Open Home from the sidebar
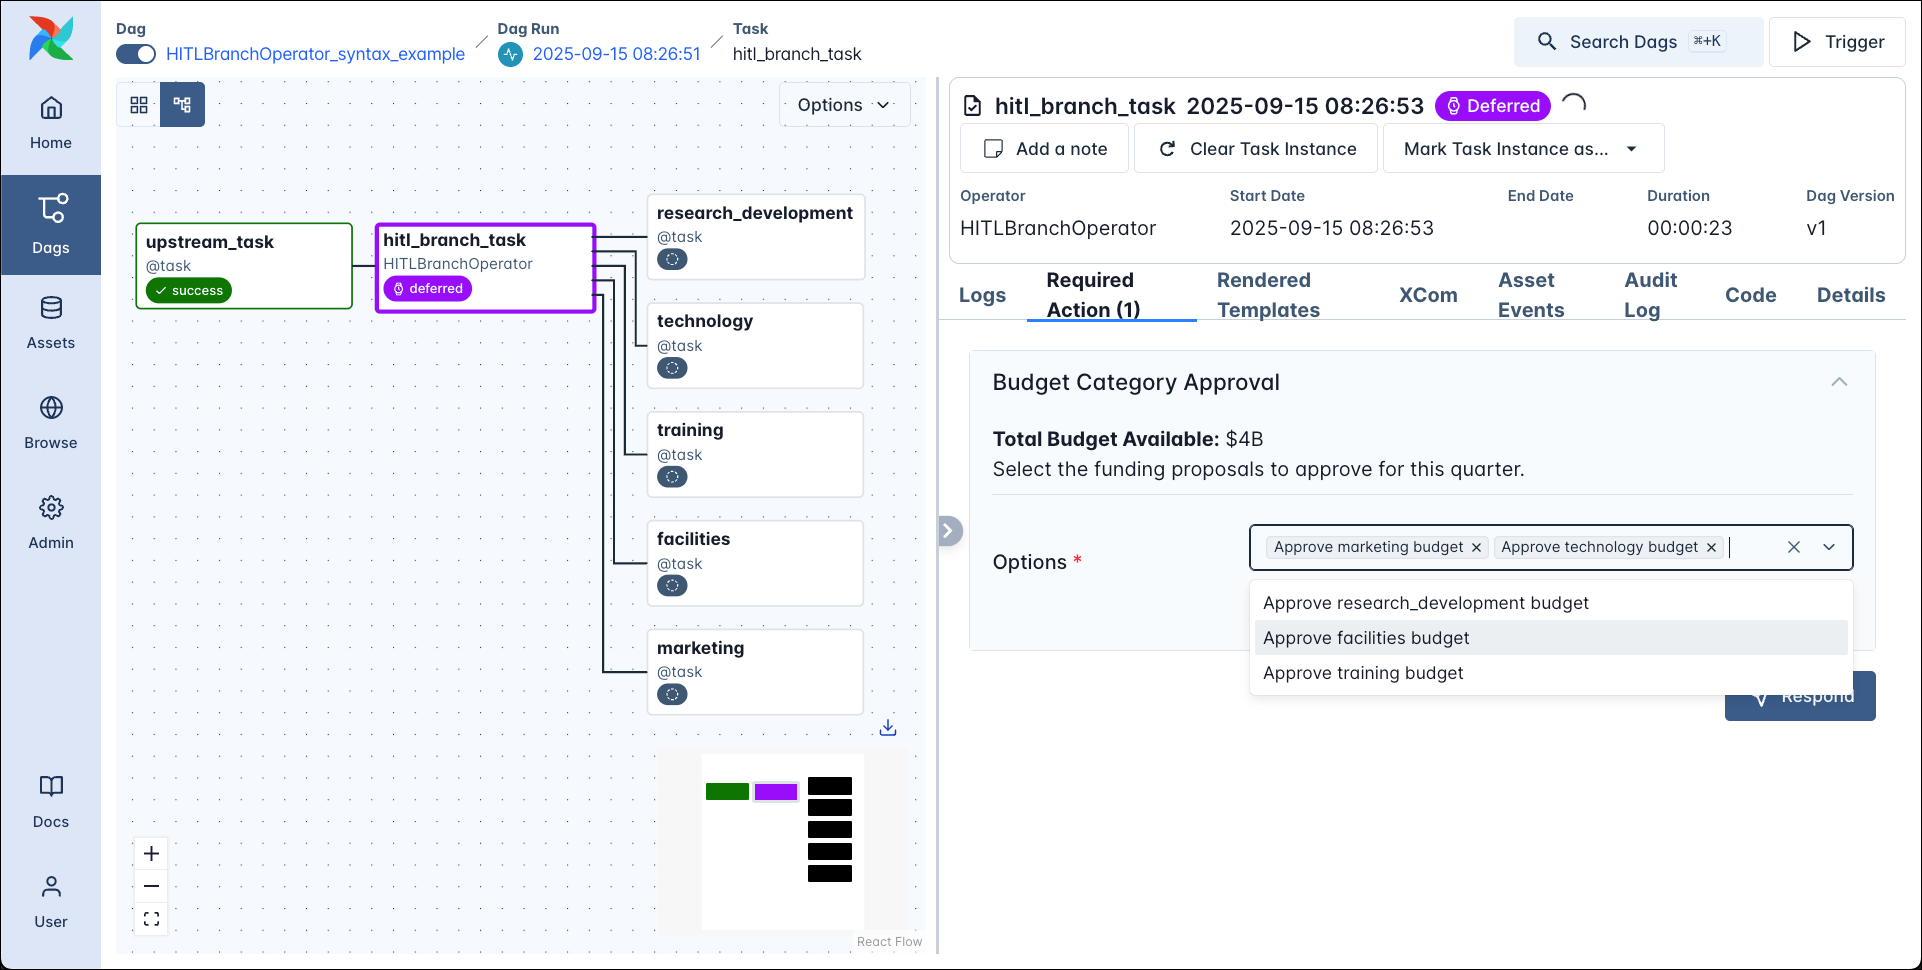 coord(50,120)
